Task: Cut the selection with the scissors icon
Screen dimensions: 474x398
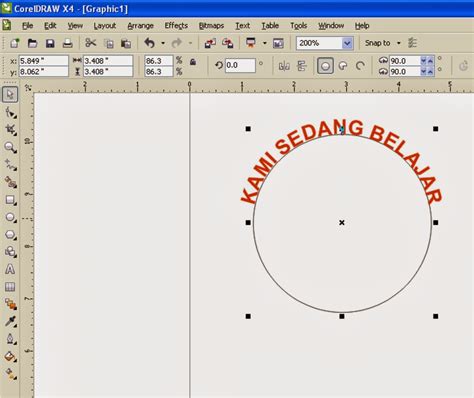Action: tap(90, 43)
